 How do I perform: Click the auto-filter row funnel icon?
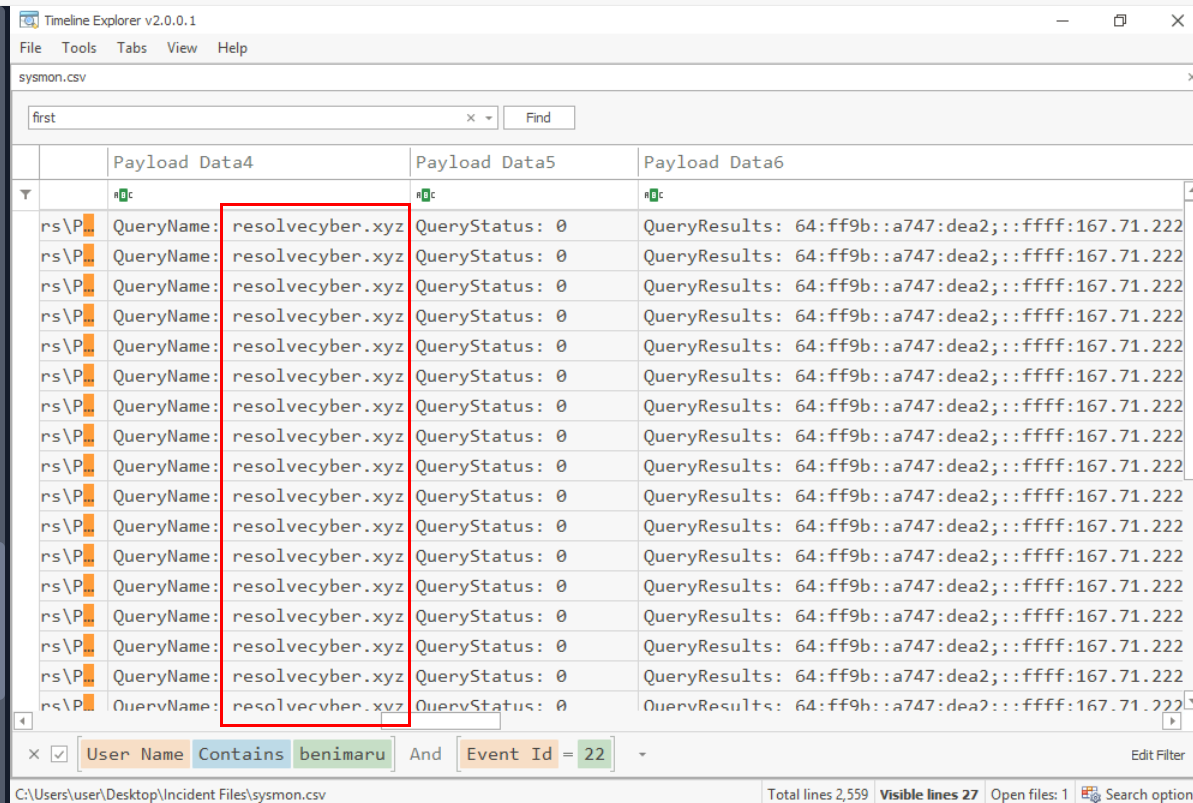pyautogui.click(x=26, y=195)
